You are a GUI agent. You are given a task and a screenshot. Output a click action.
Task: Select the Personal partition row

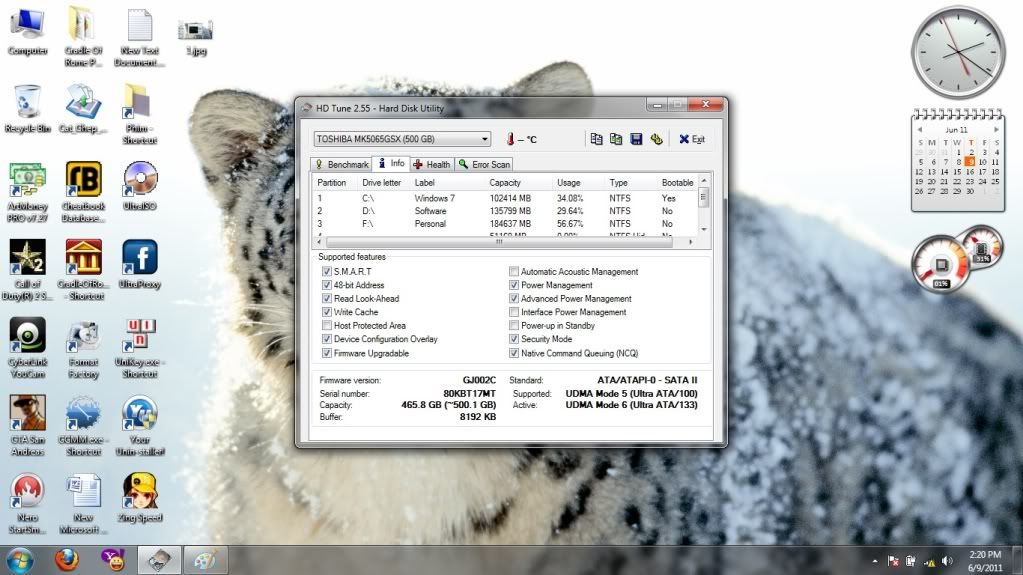point(506,223)
